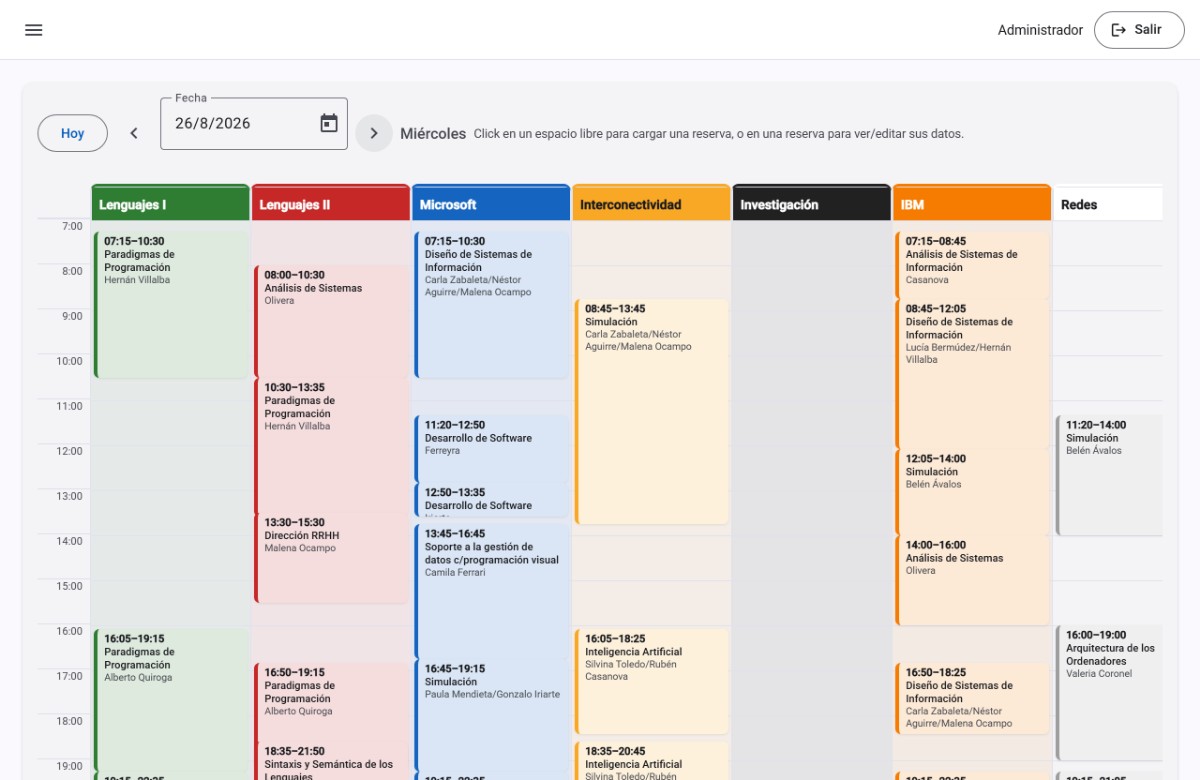Image resolution: width=1200 pixels, height=780 pixels.
Task: Select the Interconectividad room header
Action: (651, 203)
